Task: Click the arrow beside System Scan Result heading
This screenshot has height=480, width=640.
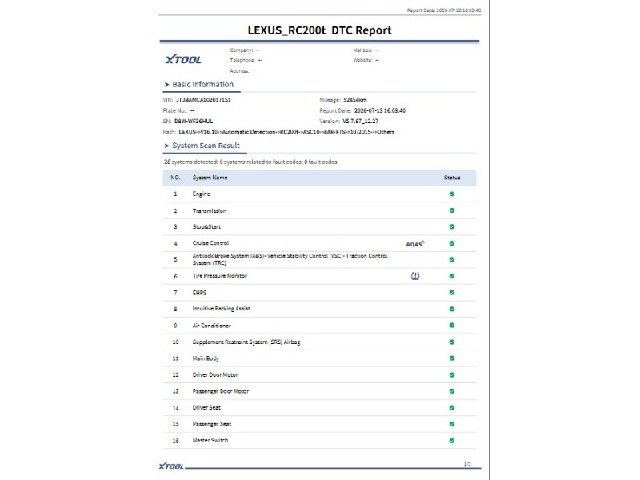Action: 167,146
